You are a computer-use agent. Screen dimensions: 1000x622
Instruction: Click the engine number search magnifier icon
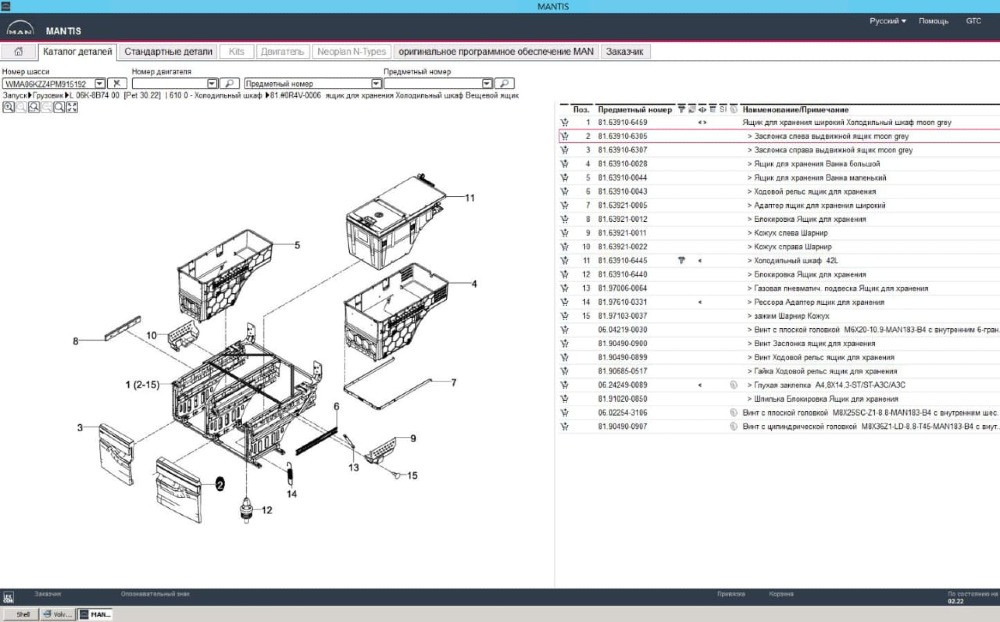[229, 84]
